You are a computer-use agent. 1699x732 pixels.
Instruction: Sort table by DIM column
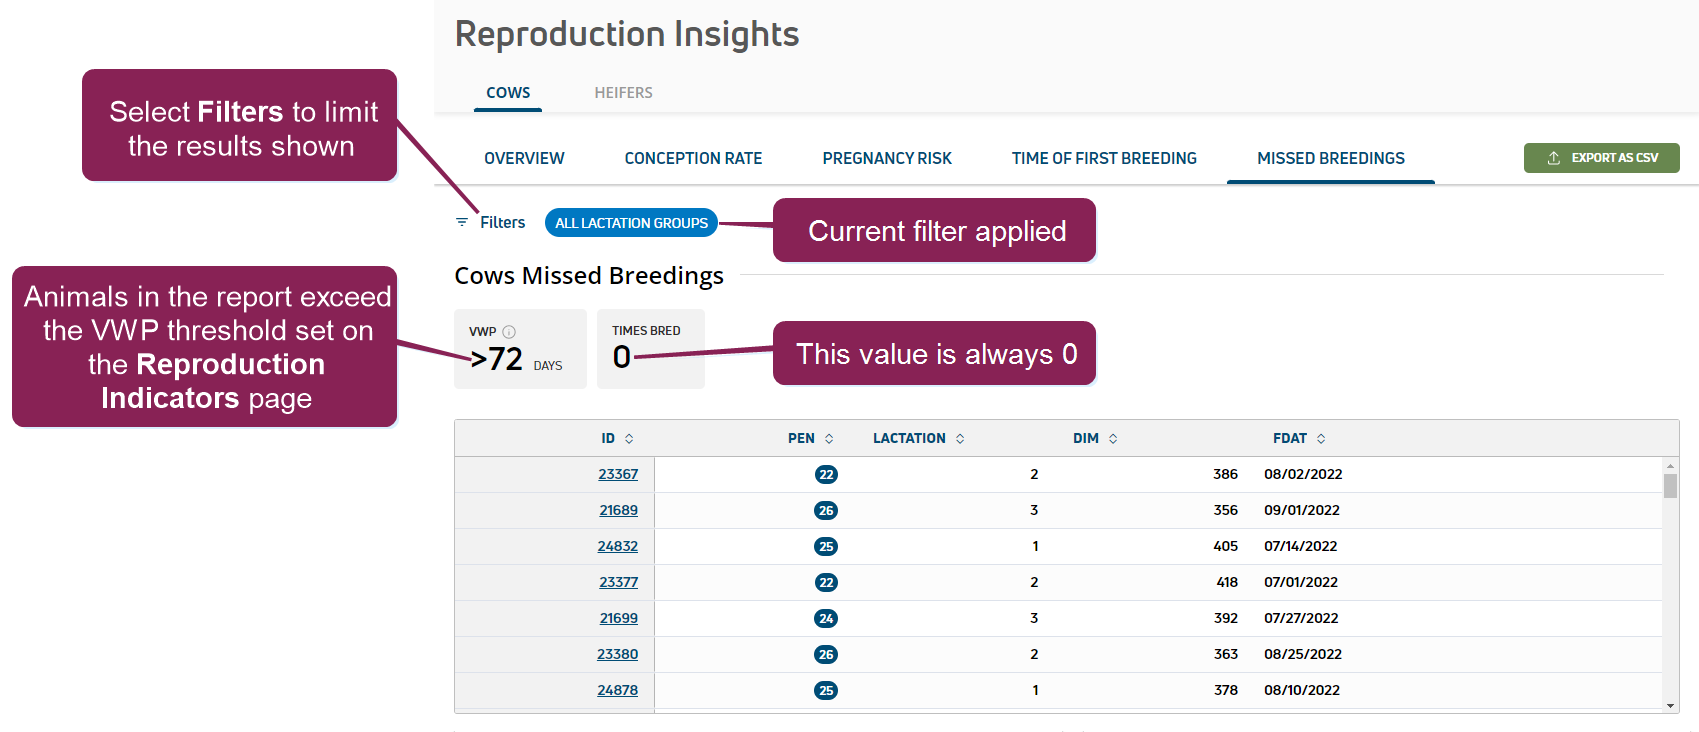pos(1095,439)
